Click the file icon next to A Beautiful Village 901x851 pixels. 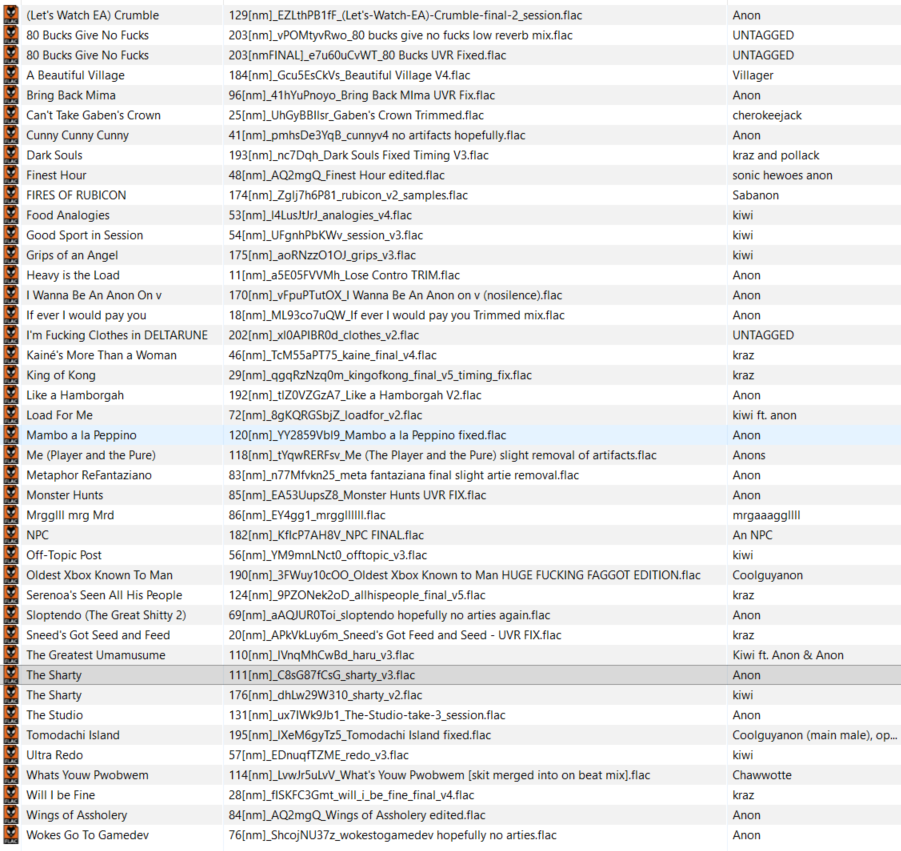pos(11,75)
